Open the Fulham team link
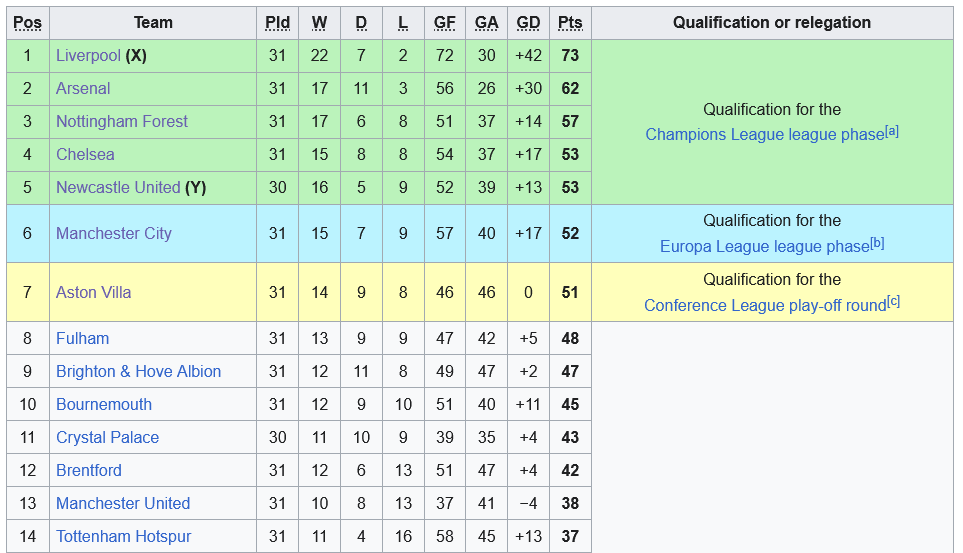 (x=82, y=339)
